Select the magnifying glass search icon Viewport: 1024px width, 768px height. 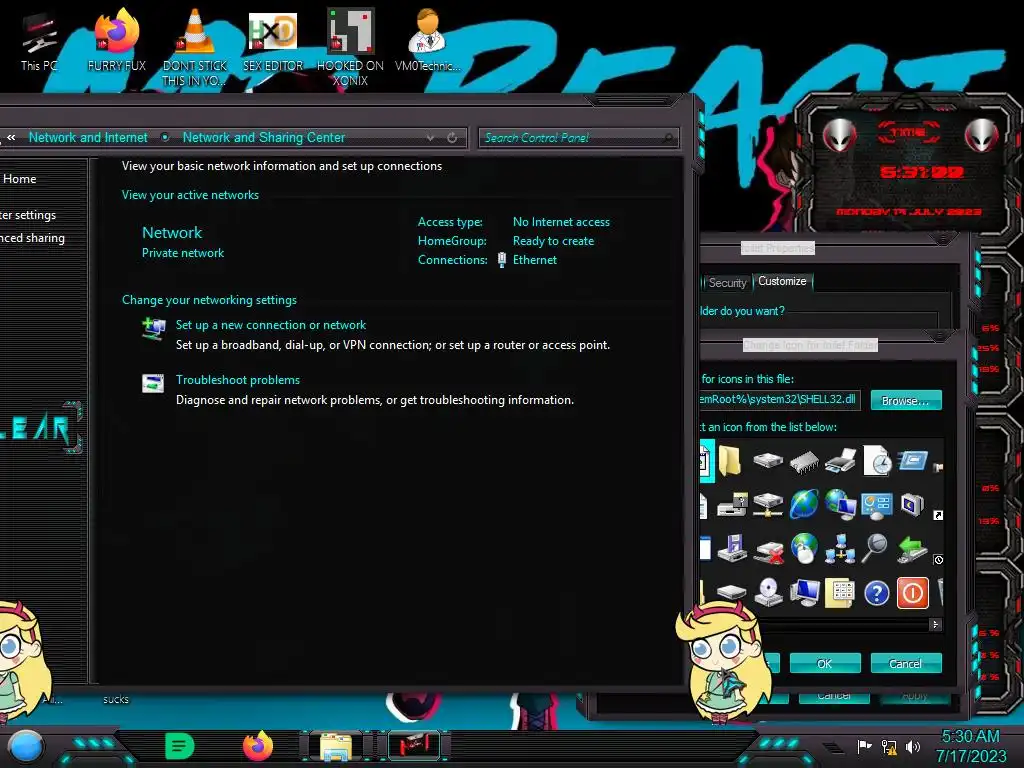coord(875,549)
